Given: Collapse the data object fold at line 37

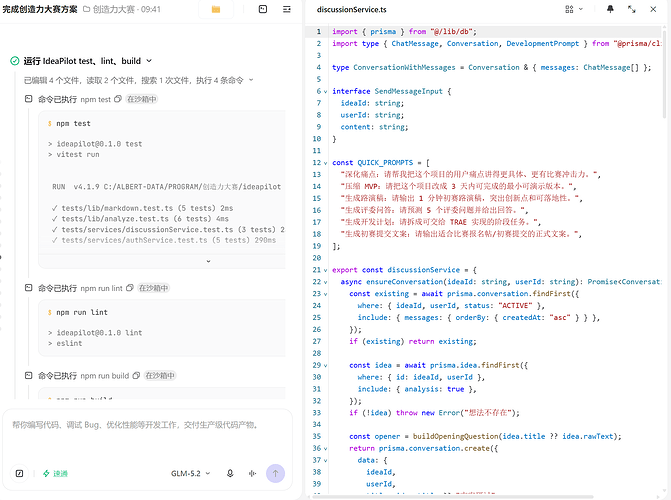Looking at the screenshot, I should (x=326, y=461).
